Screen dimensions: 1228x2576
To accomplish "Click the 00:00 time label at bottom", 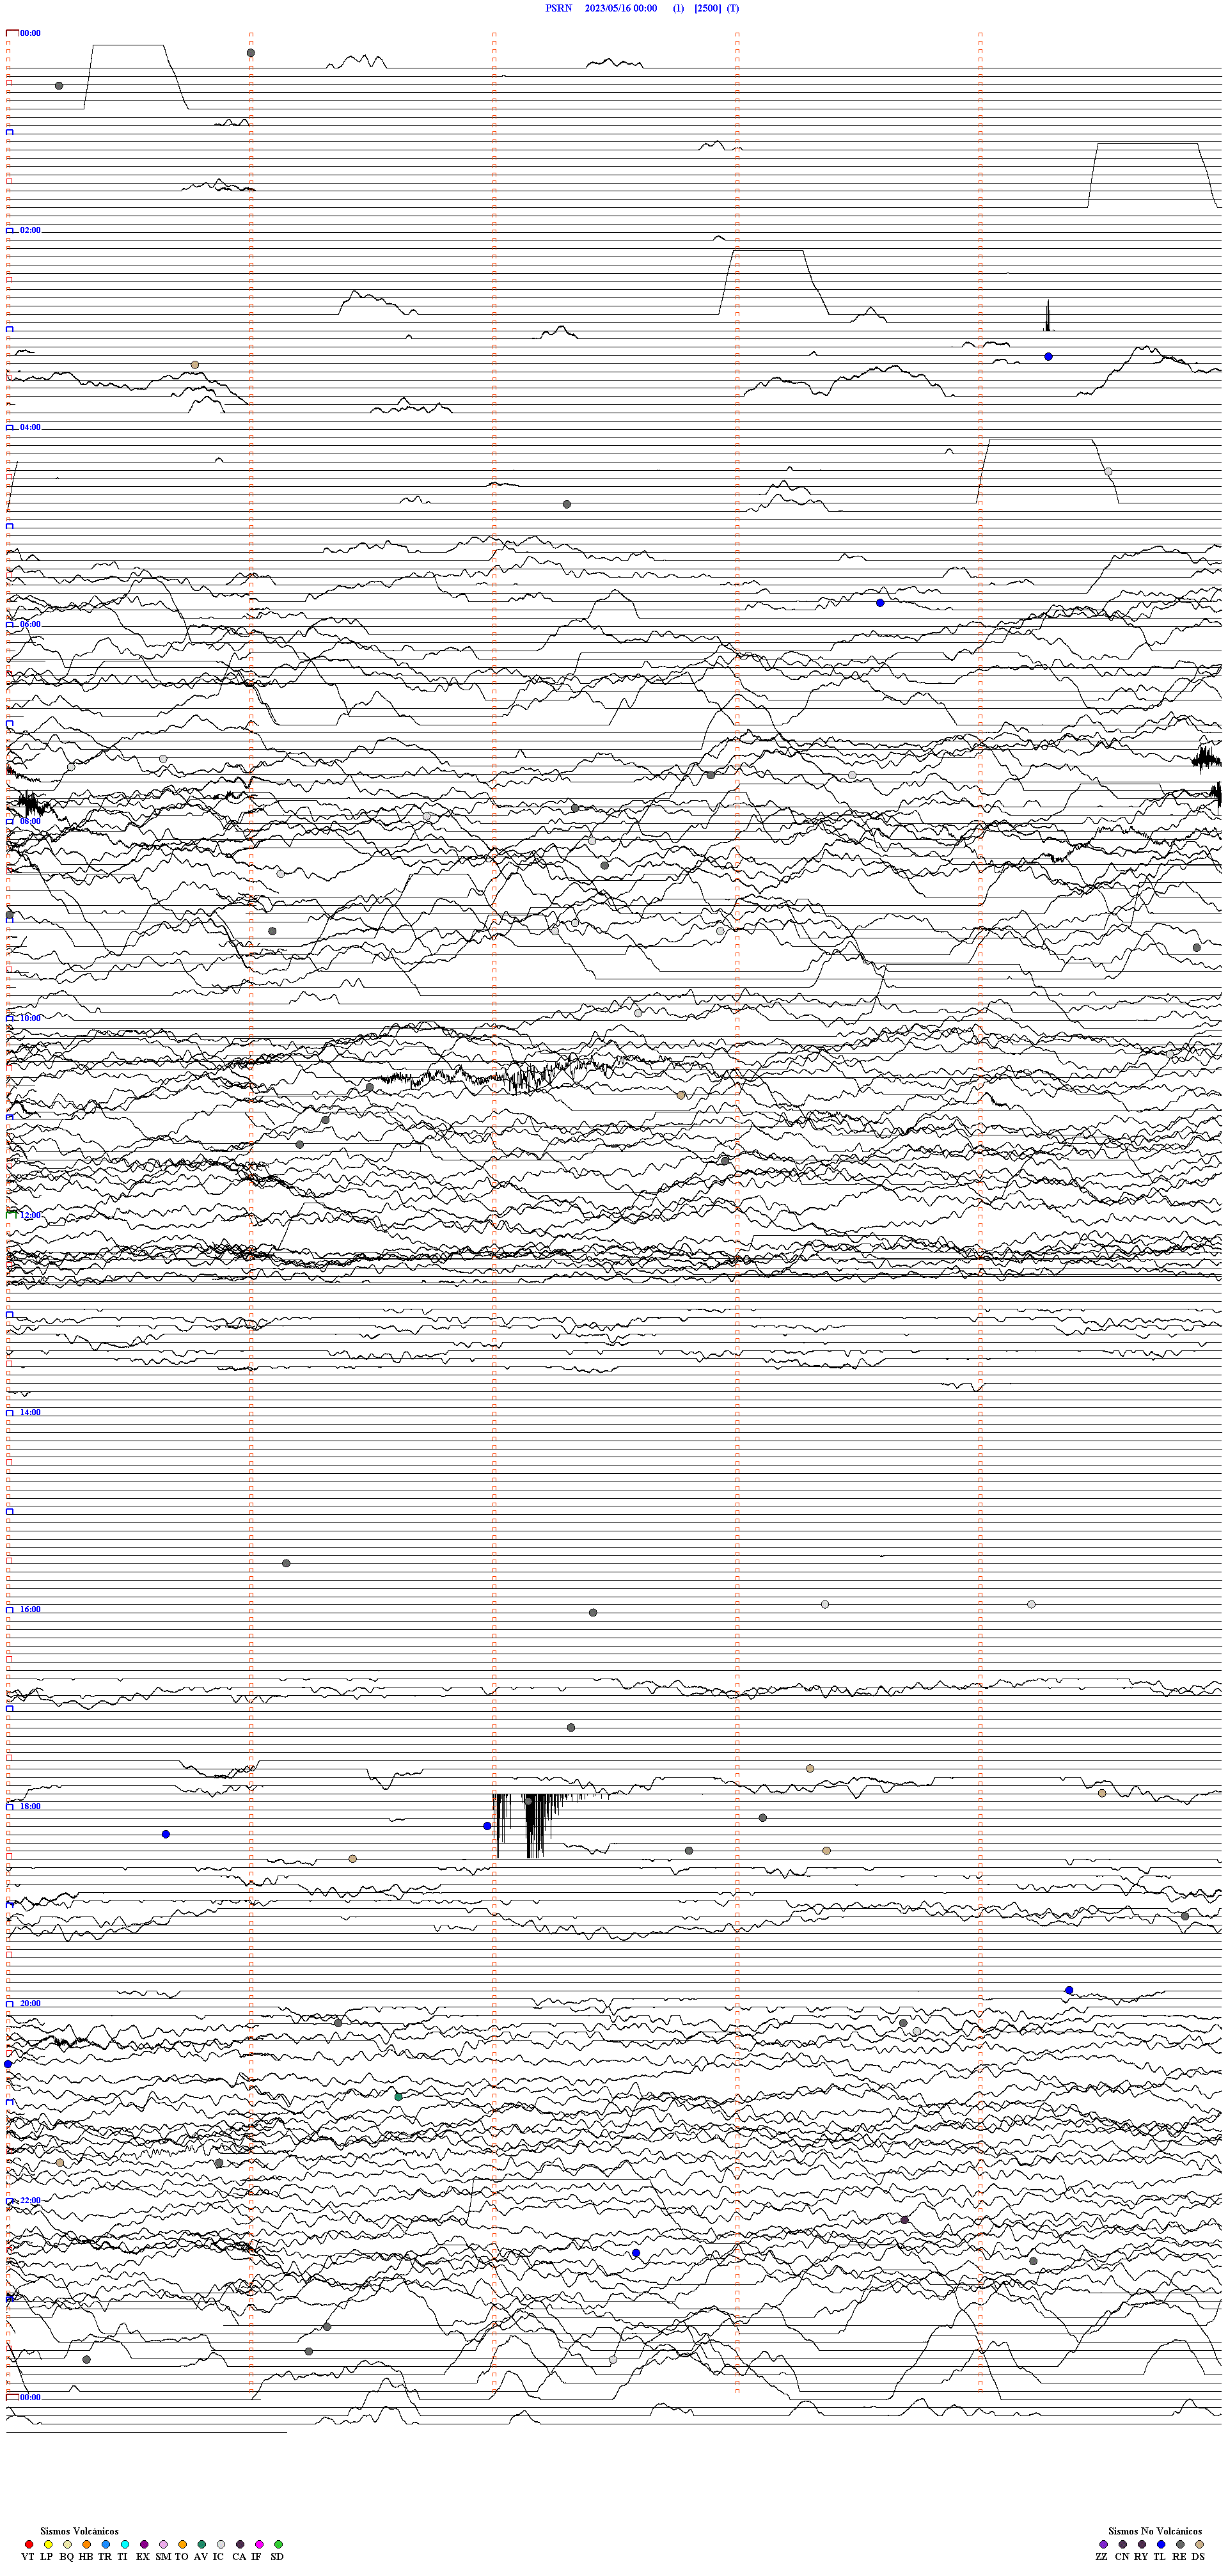I will [30, 2397].
